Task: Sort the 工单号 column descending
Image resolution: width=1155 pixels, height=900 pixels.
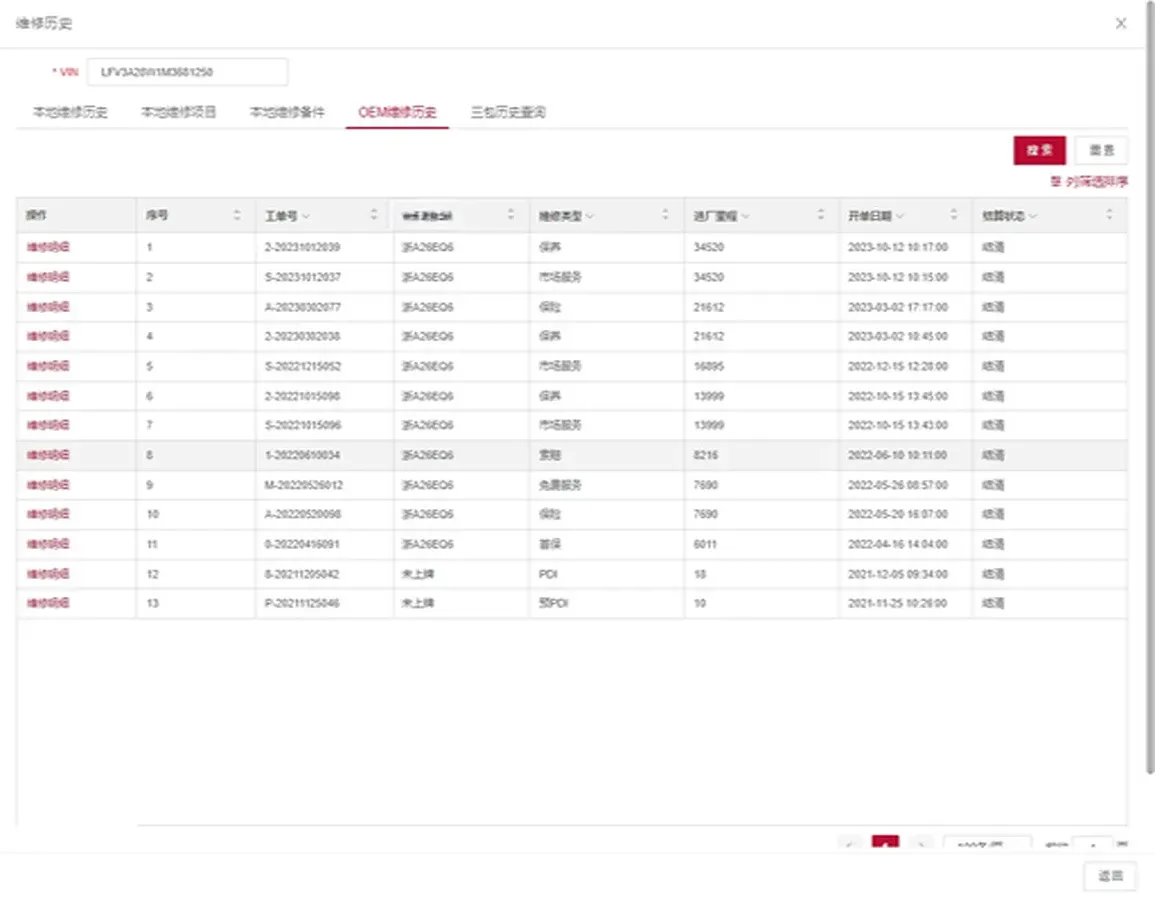Action: [374, 218]
